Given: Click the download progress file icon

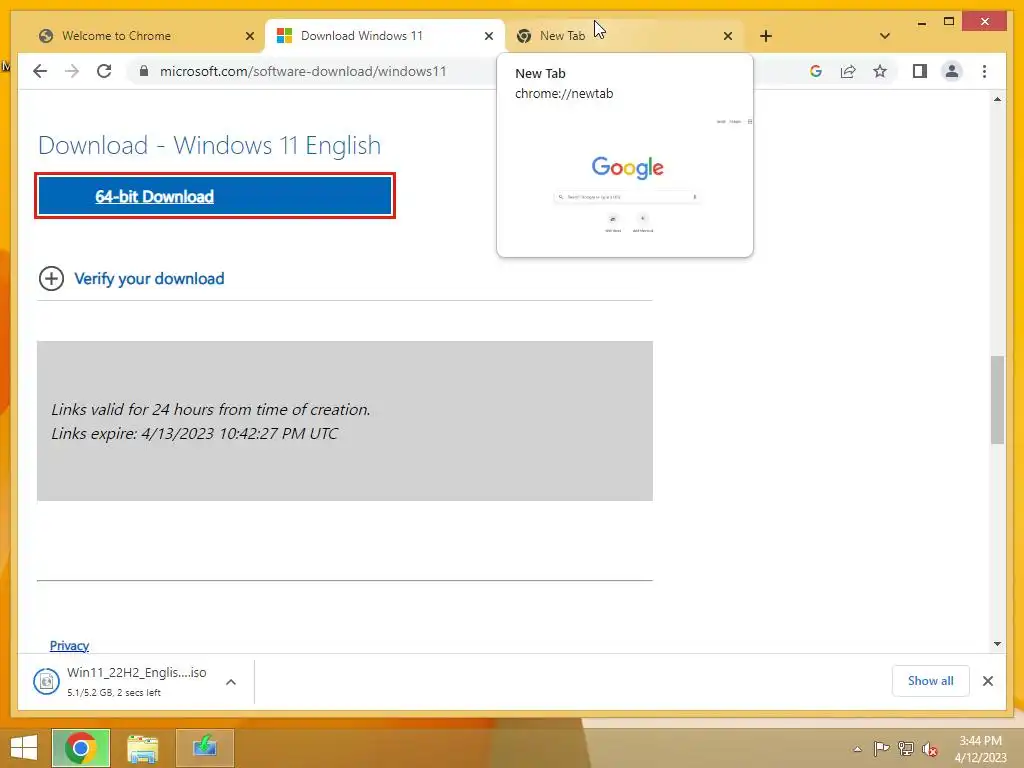Looking at the screenshot, I should pos(46,682).
